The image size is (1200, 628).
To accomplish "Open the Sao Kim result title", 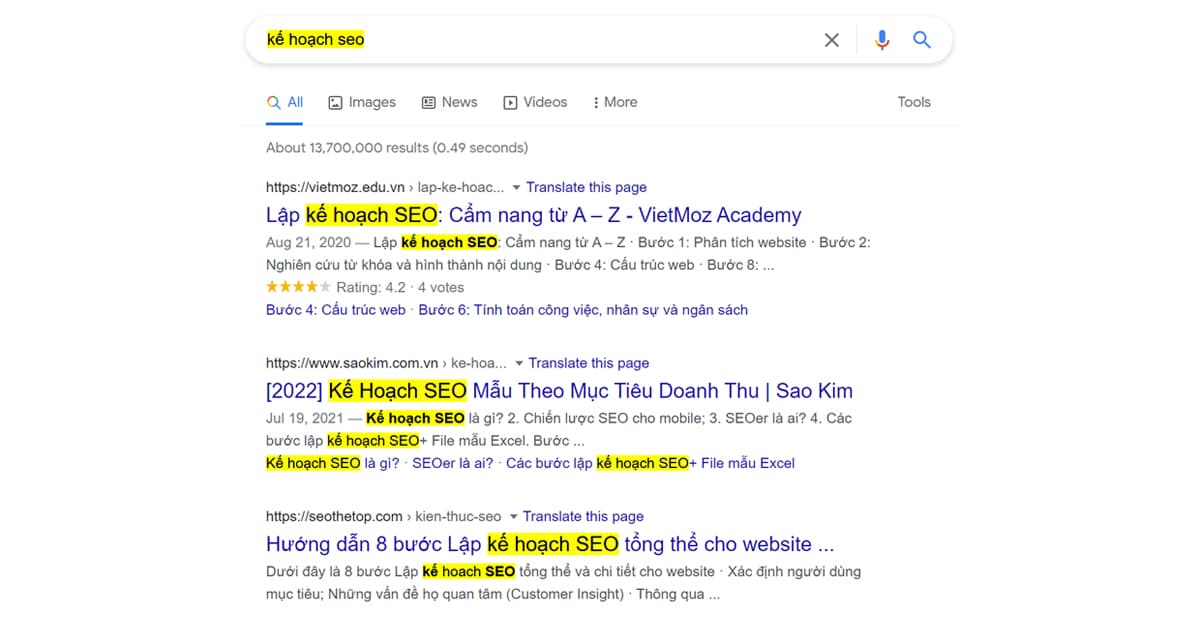I will click(559, 391).
